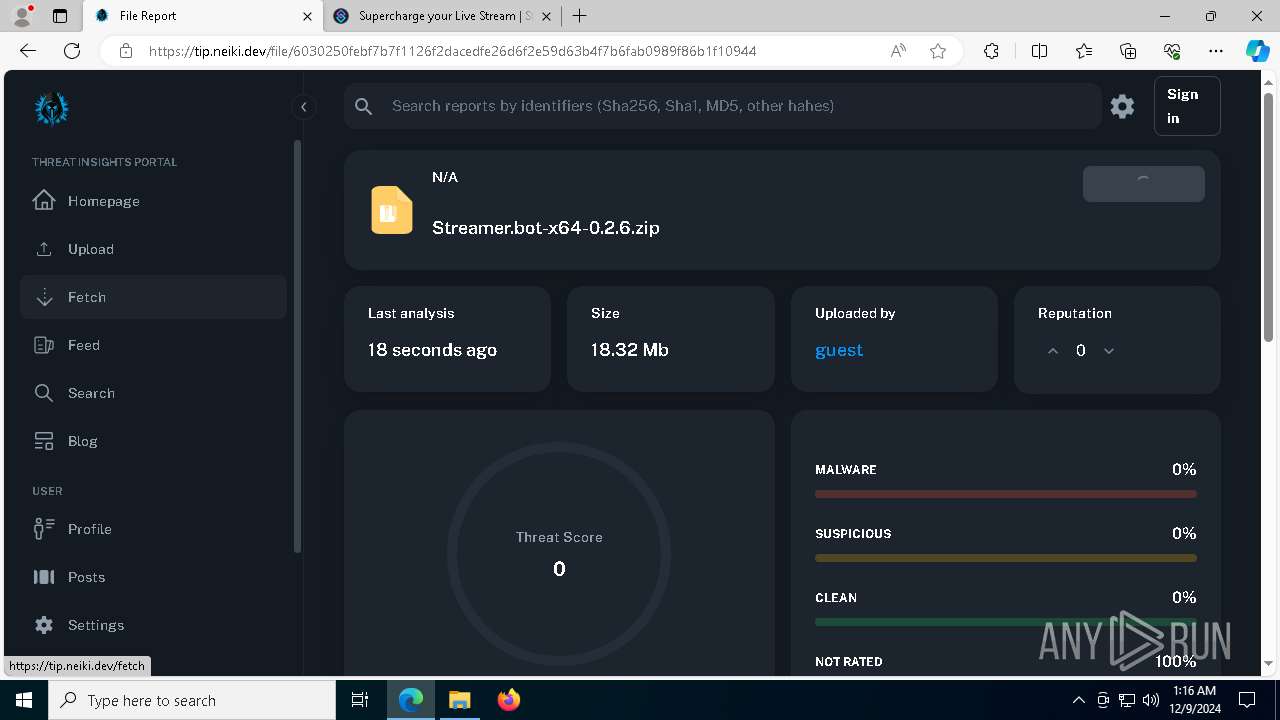Open the guest uploader link

839,350
